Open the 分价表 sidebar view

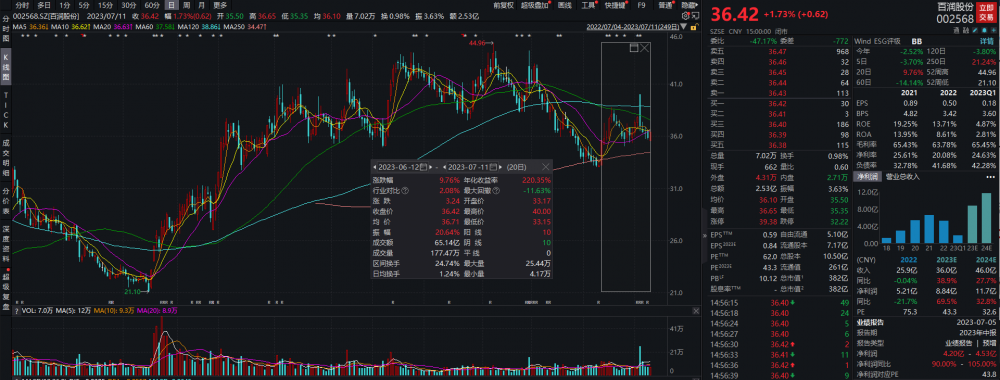pos(6,200)
